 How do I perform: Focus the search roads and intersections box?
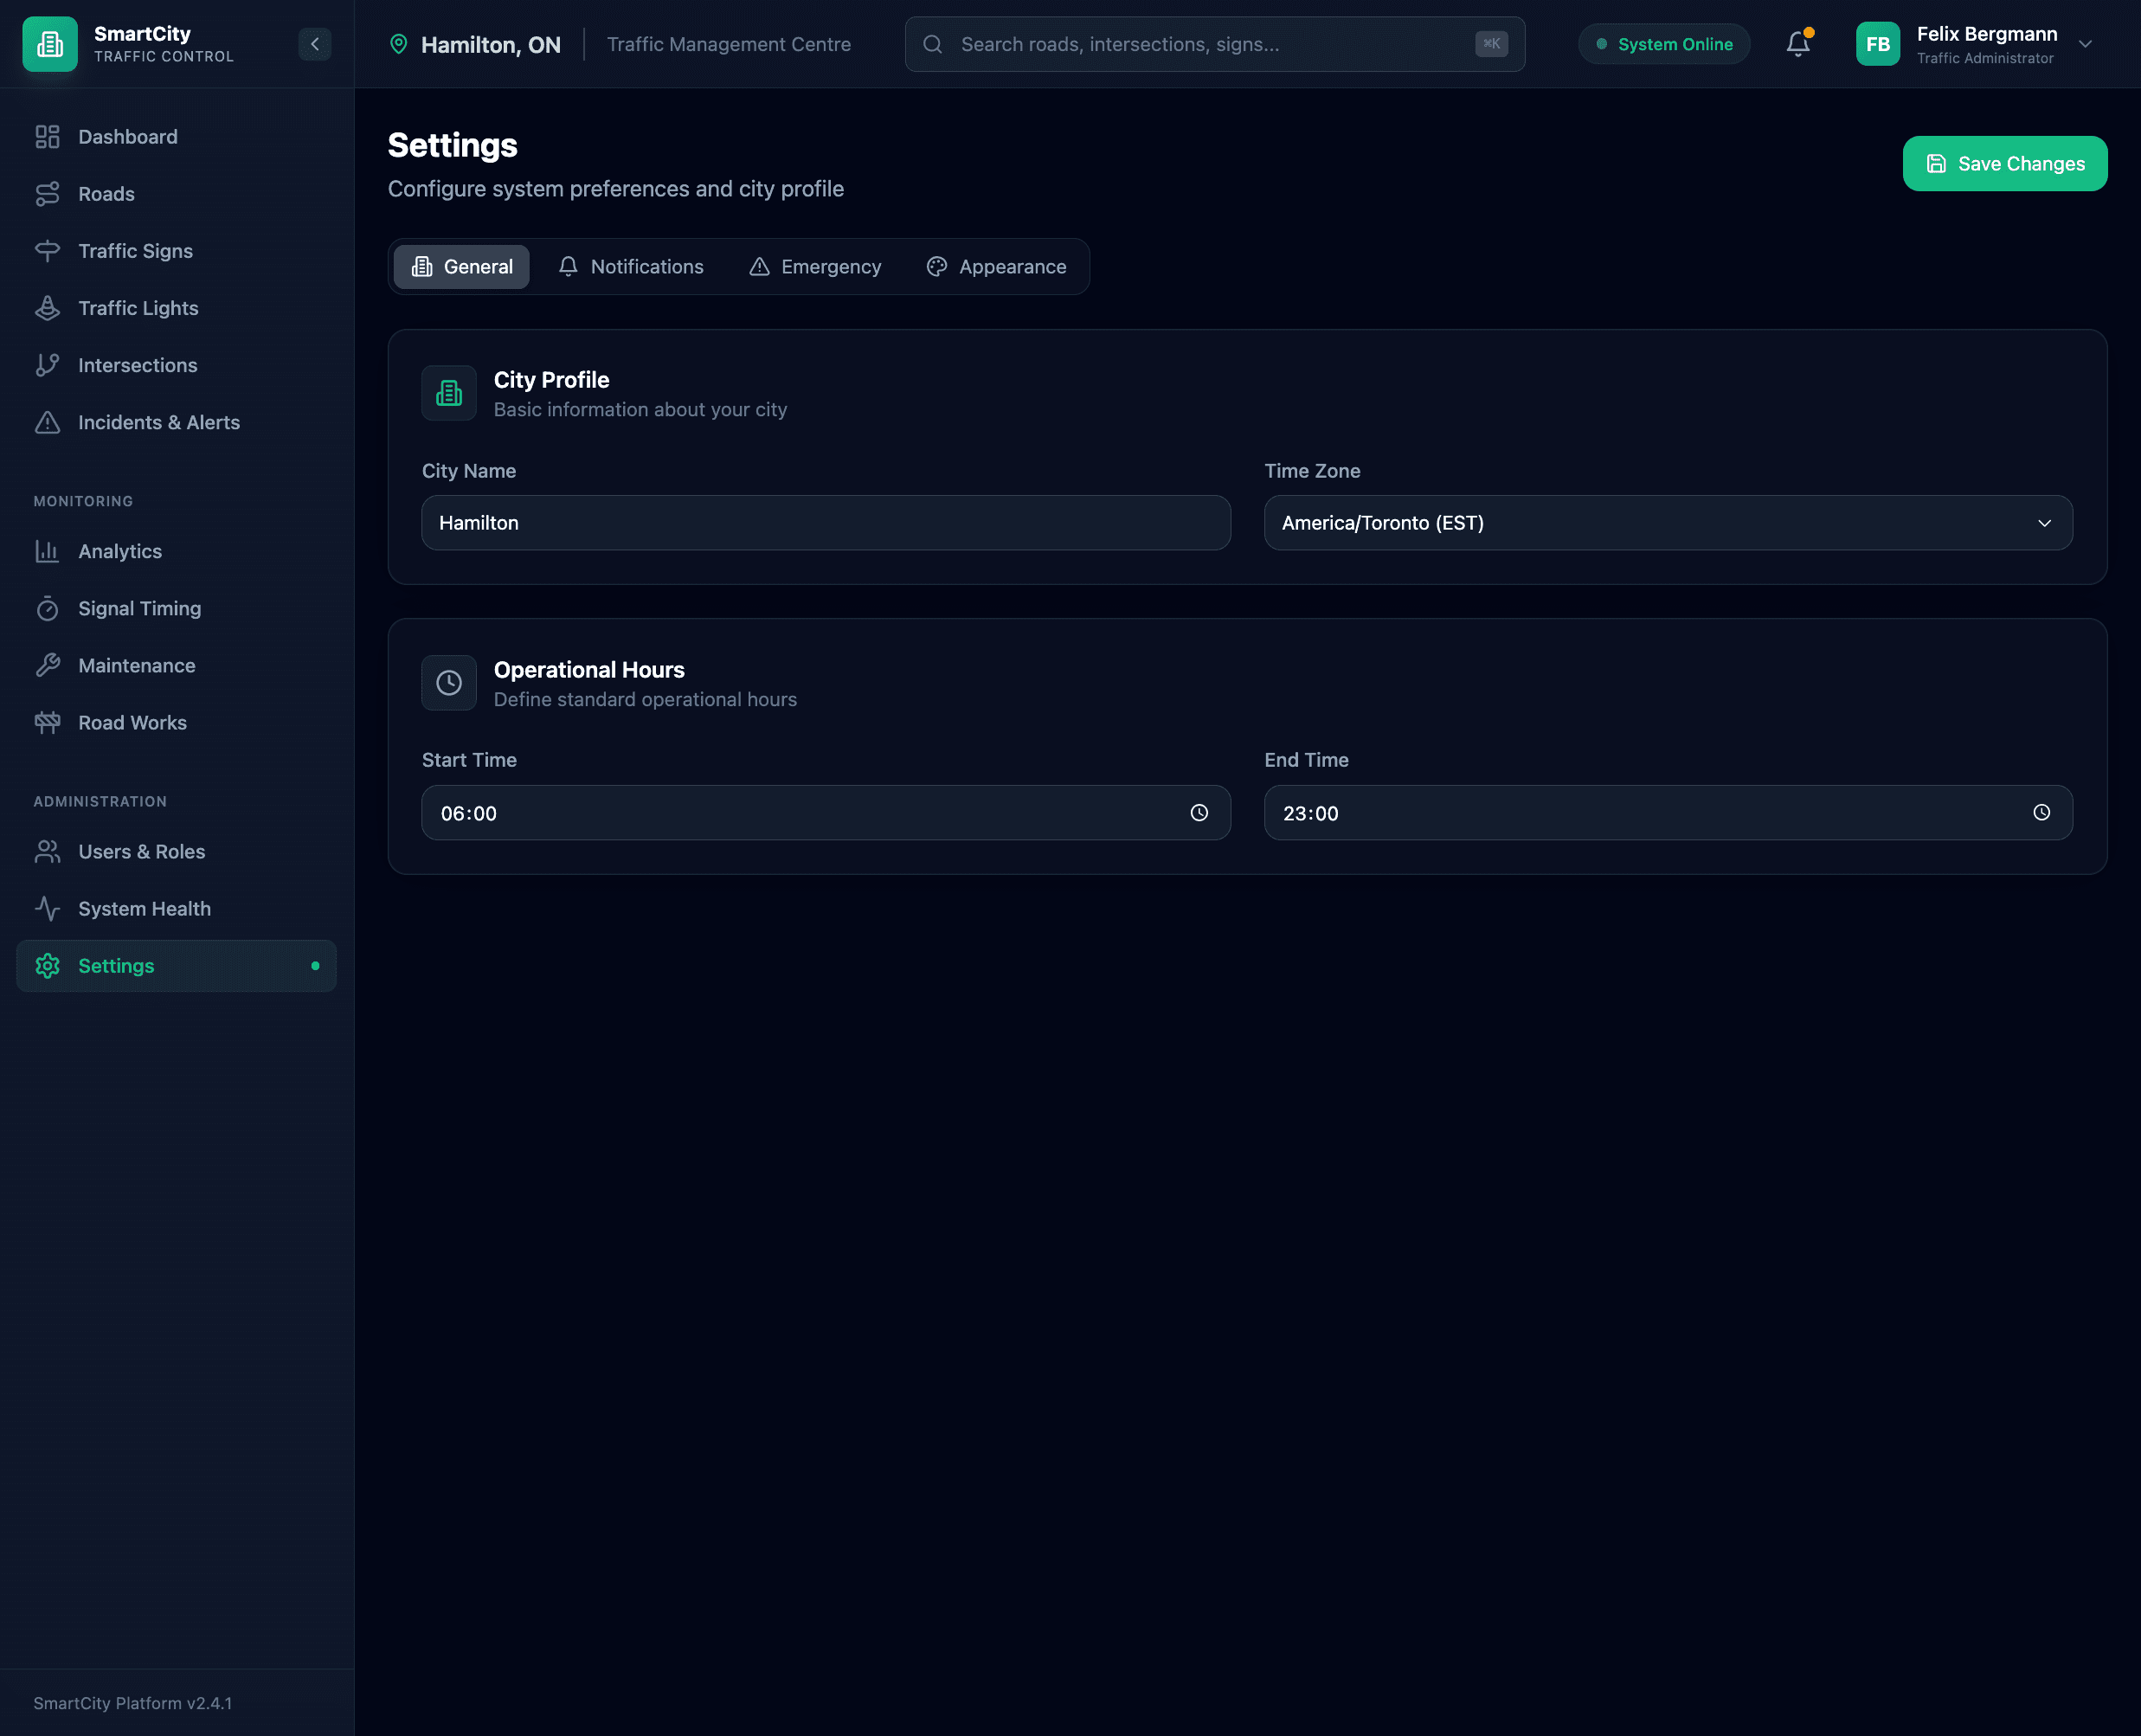click(x=1213, y=44)
